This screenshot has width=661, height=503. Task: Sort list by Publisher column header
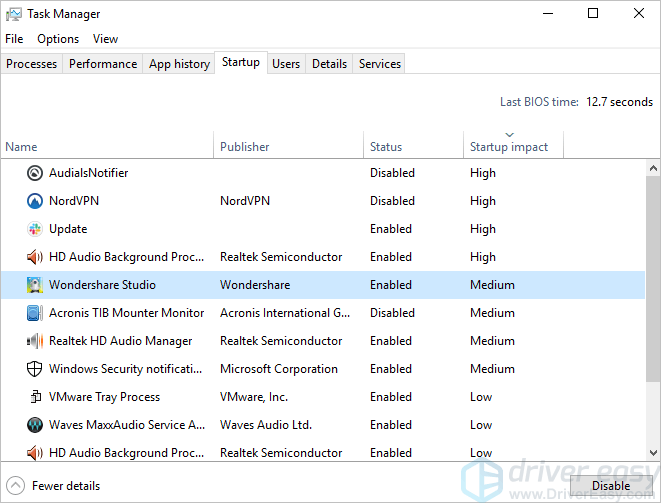245,147
